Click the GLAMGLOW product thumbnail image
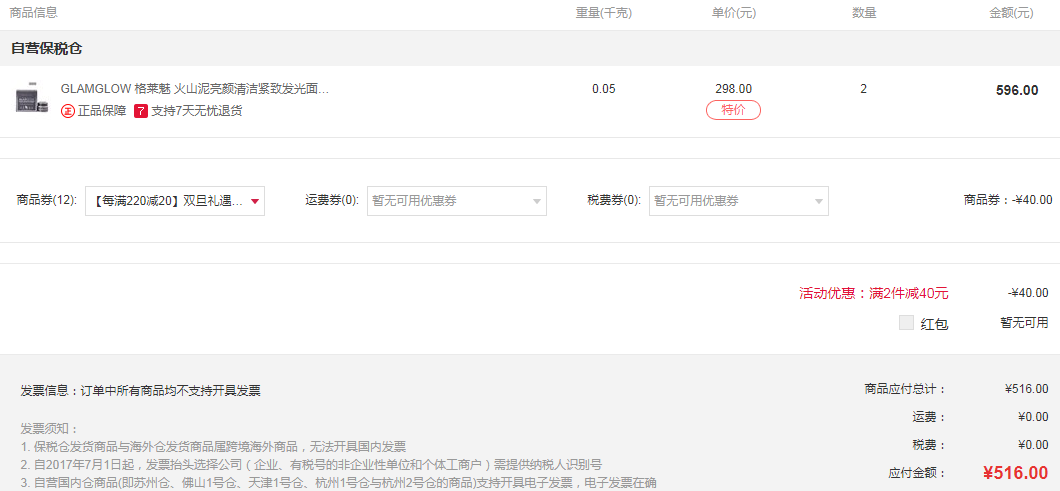Screen dimensions: 1060x491 coord(32,98)
